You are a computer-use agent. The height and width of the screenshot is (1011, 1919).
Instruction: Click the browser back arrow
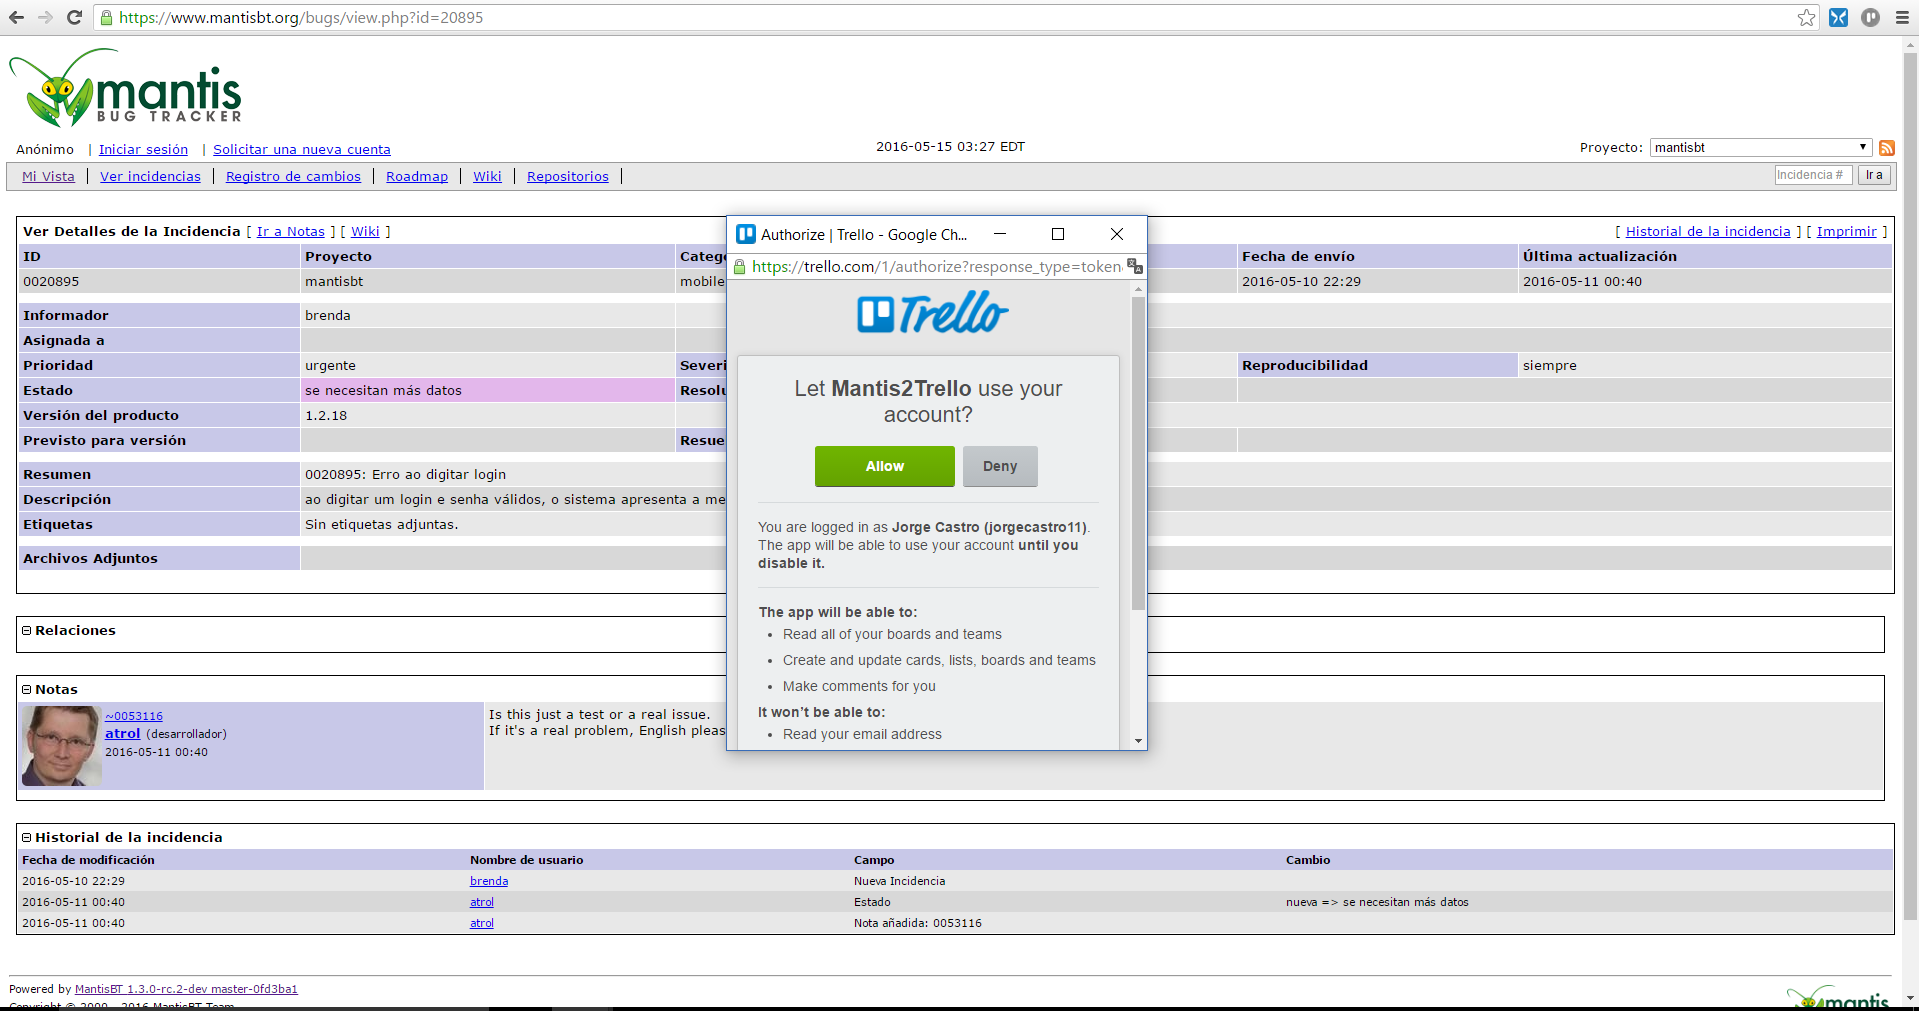[x=17, y=17]
